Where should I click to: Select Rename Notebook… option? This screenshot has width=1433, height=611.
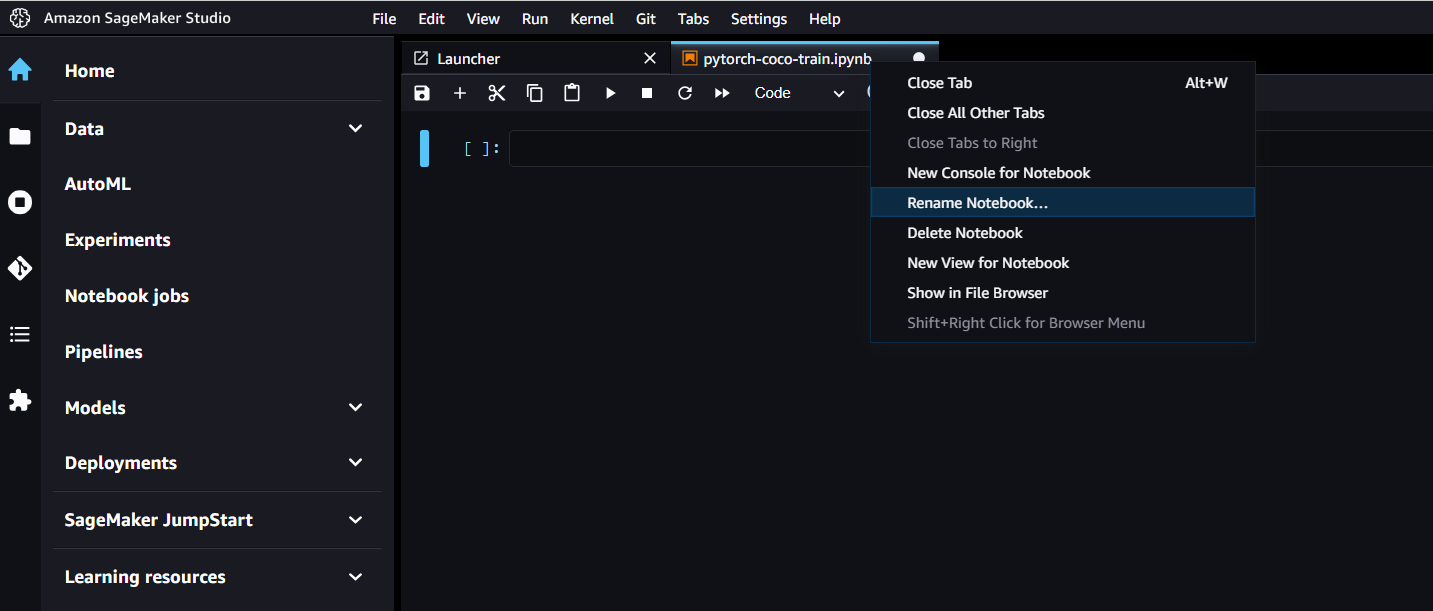tap(1063, 203)
